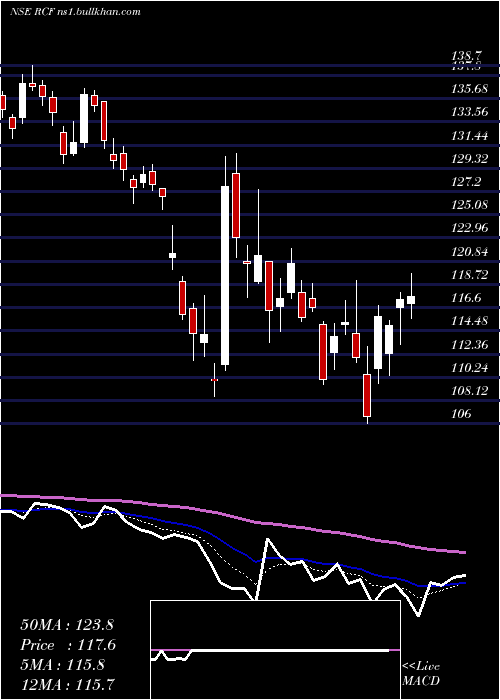The width and height of the screenshot is (500, 700).
Task: Select the 127.2 price axis label
Action: click(x=467, y=182)
